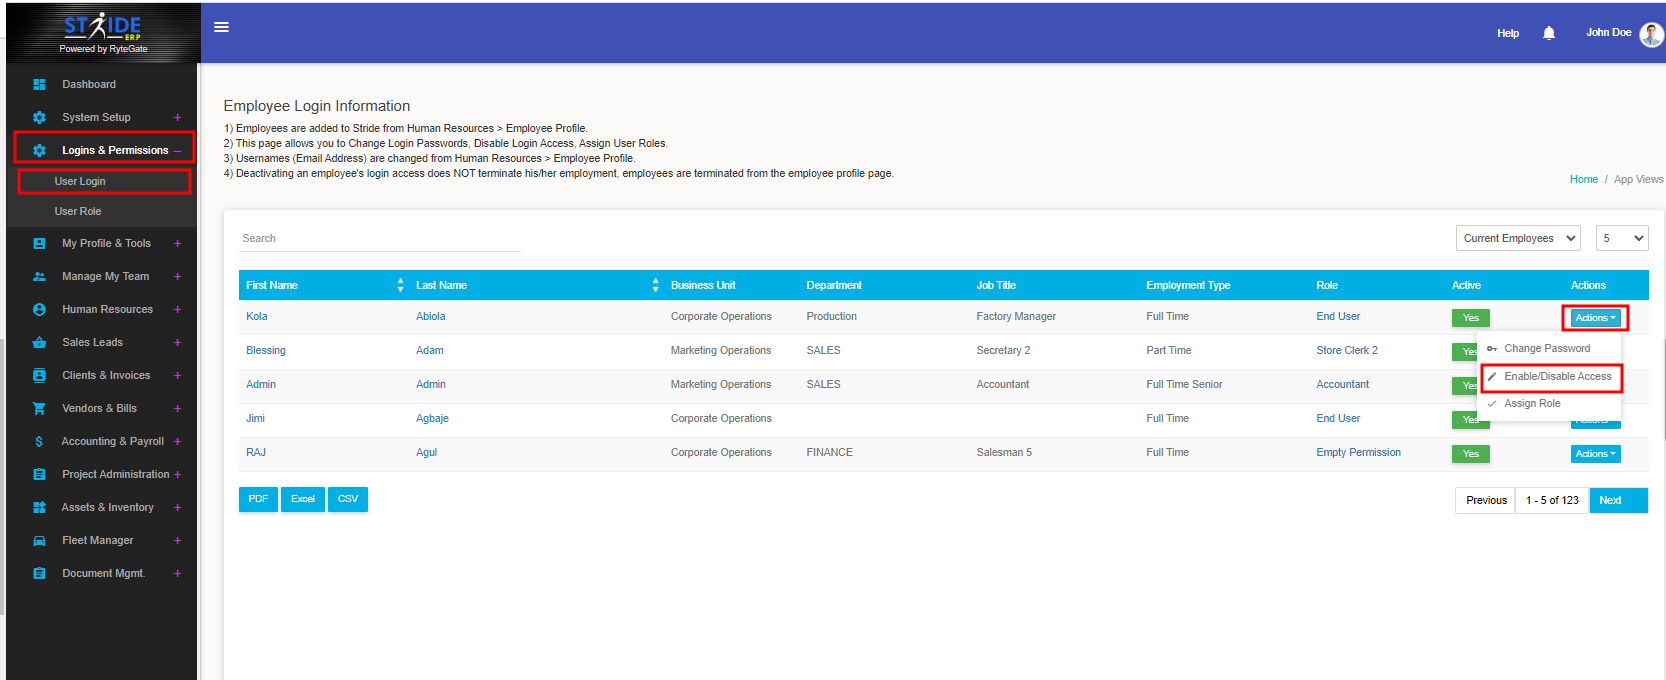The height and width of the screenshot is (680, 1666).
Task: Sort by First Name arrows
Action: [400, 285]
